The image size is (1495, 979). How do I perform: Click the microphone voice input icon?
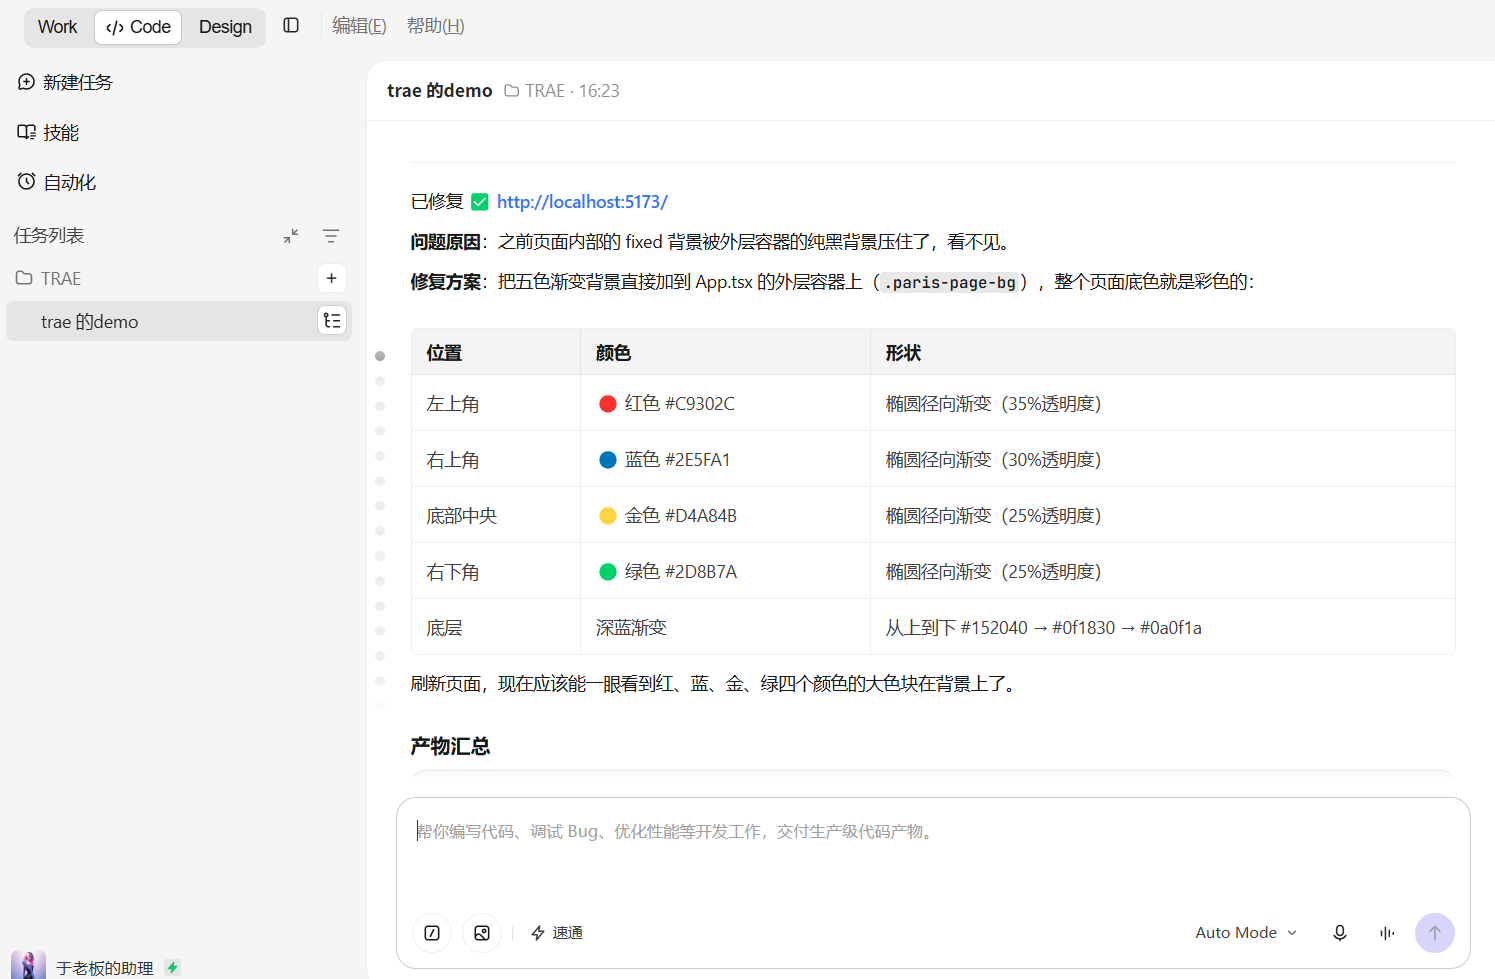click(1340, 933)
